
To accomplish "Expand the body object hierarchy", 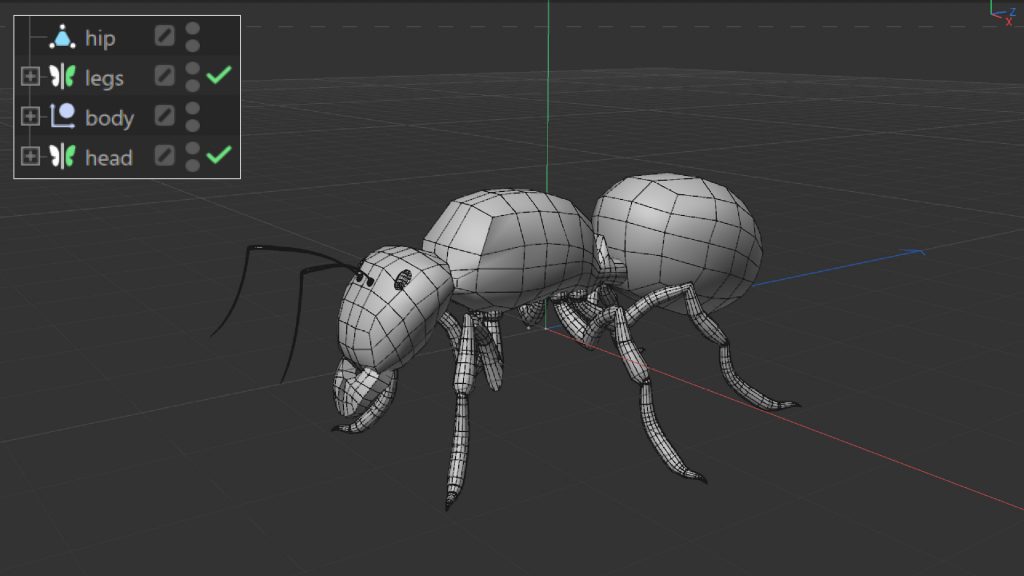I will 30,116.
